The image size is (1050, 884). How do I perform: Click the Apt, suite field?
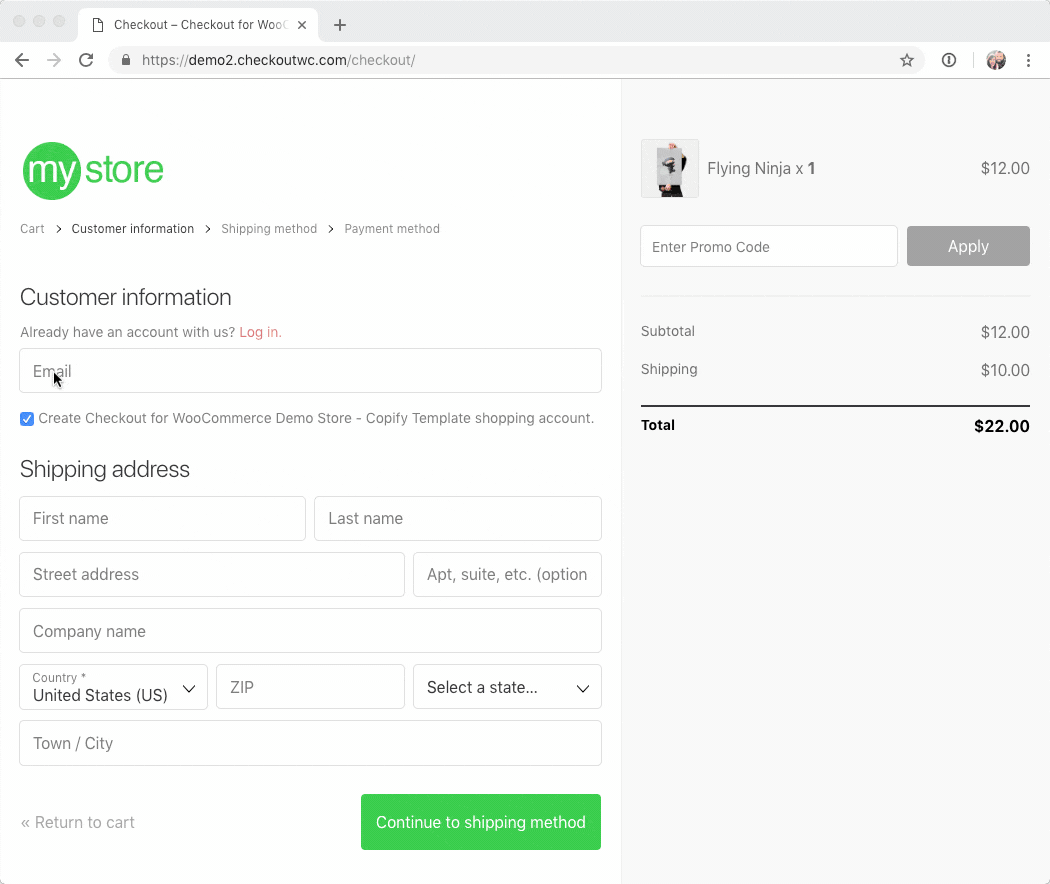tap(508, 575)
